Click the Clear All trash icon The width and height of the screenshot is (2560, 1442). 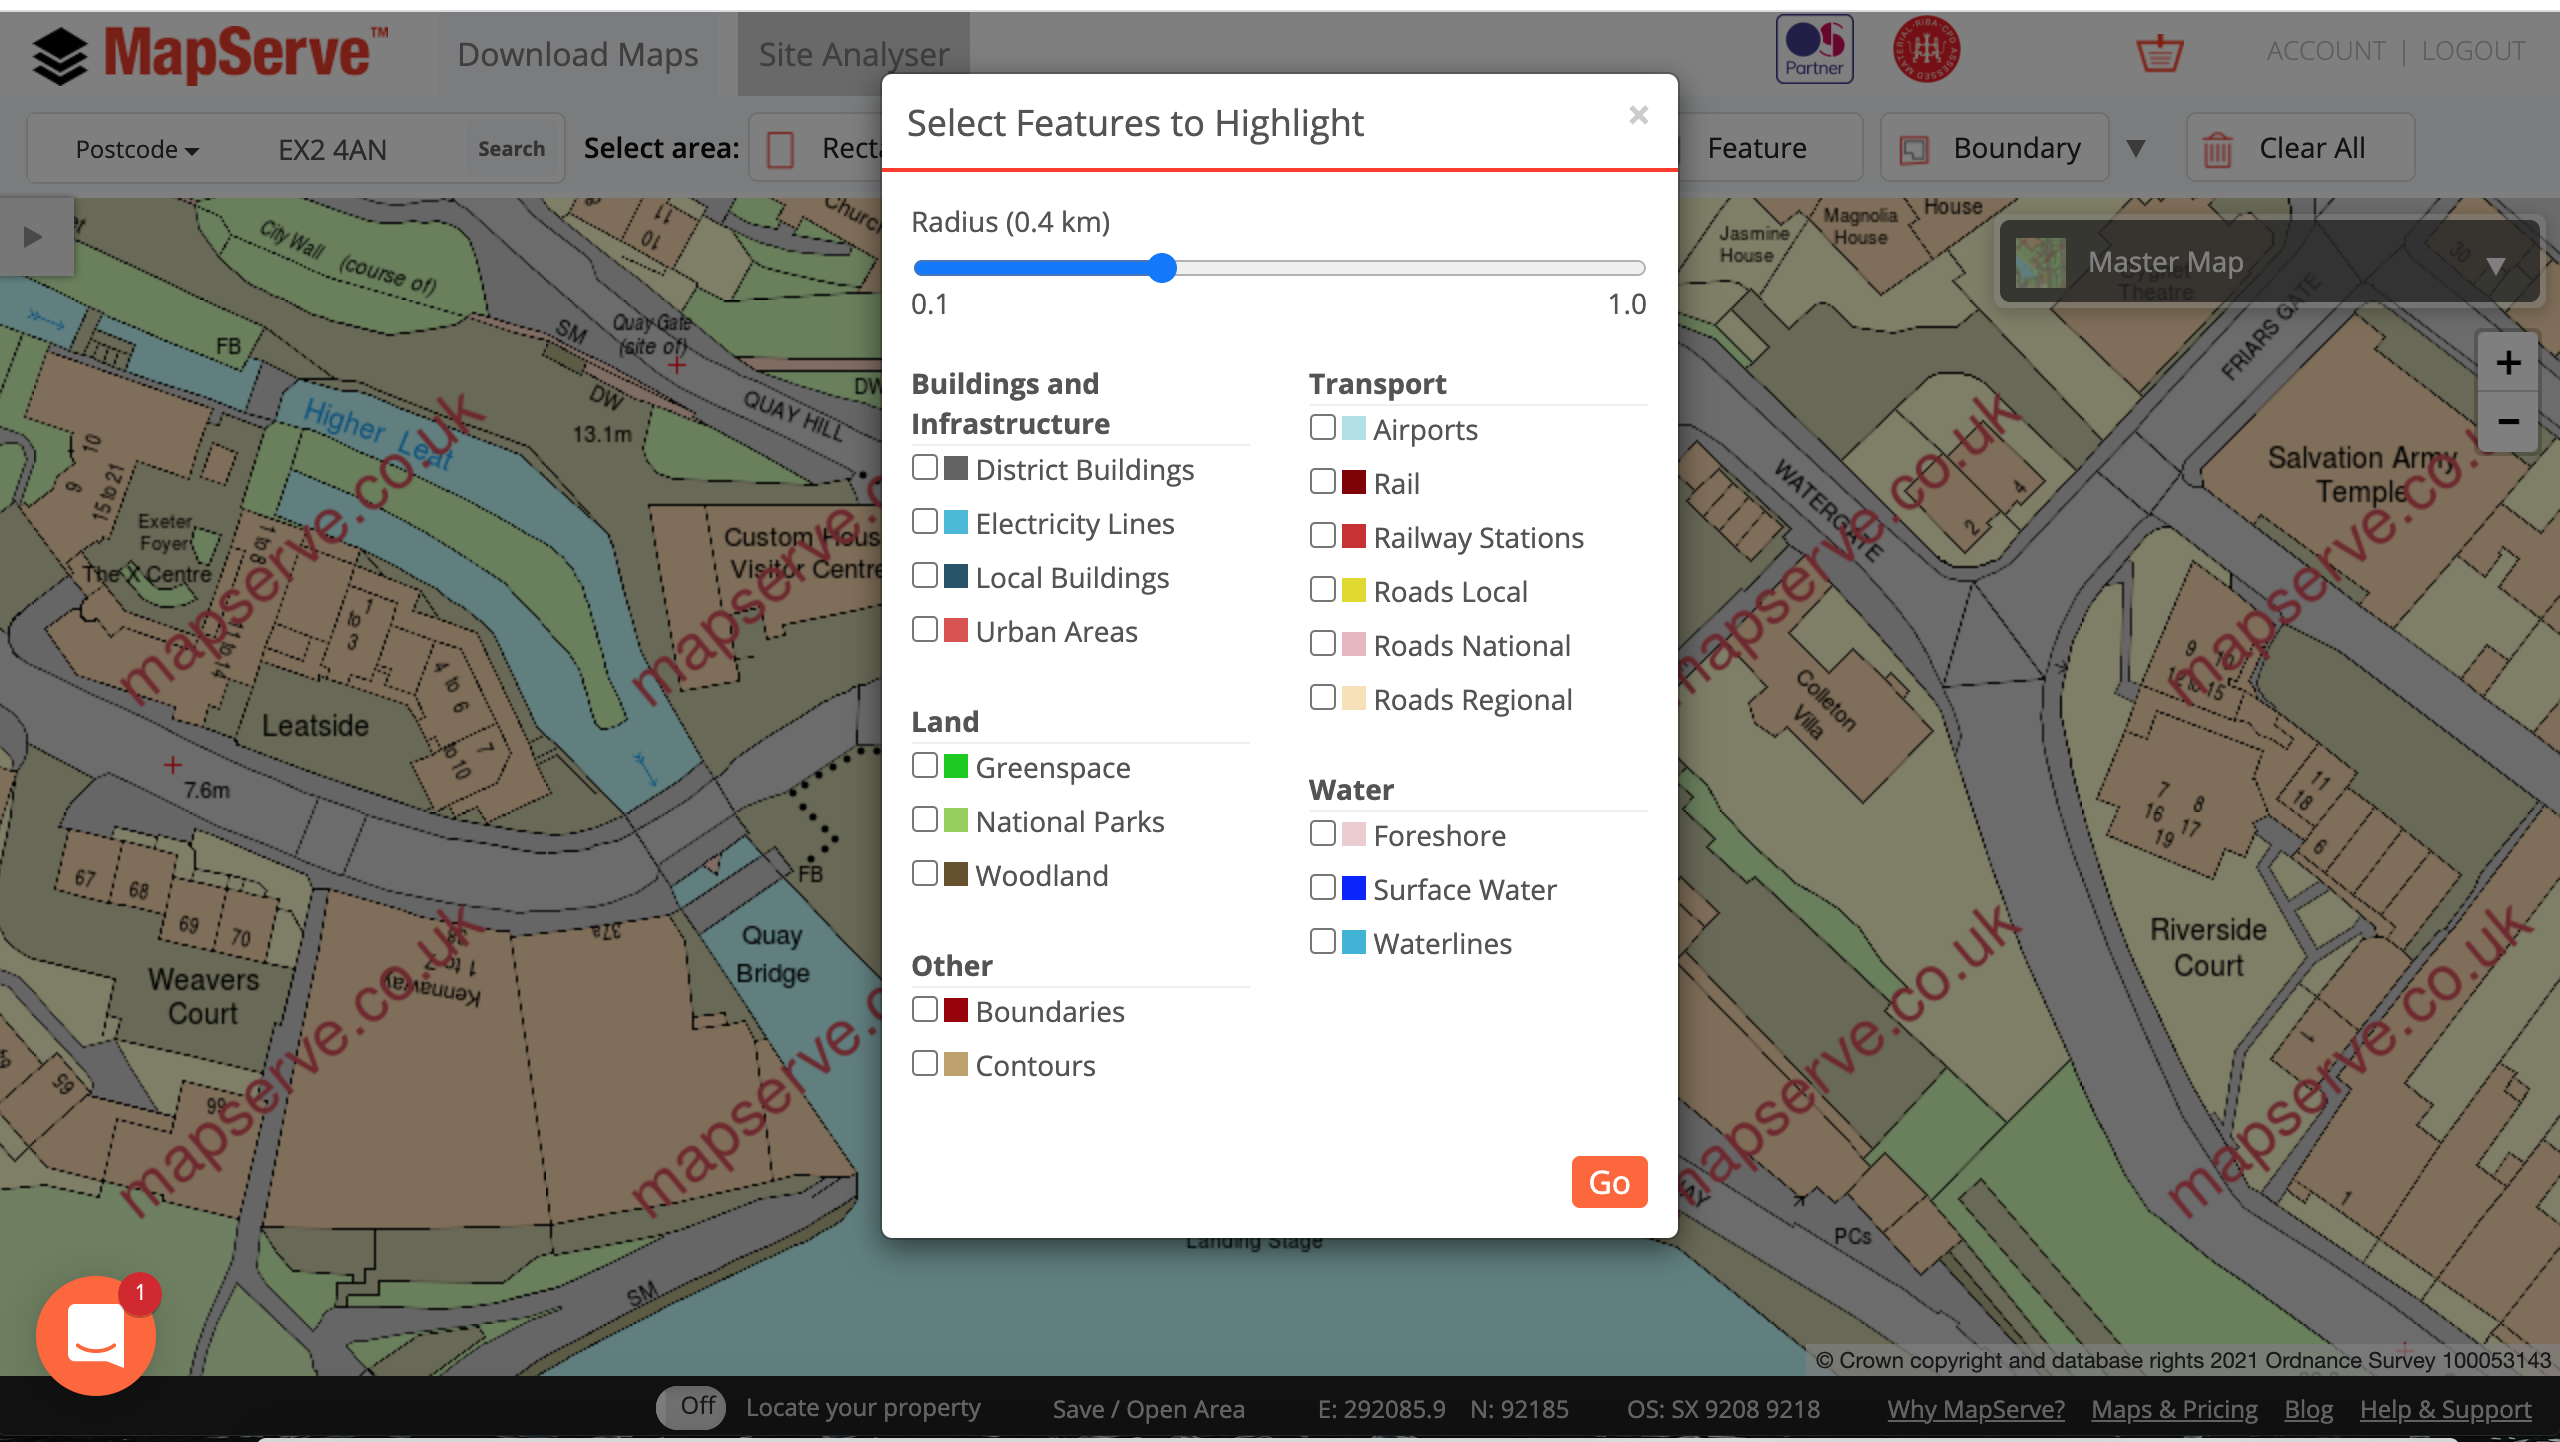tap(2217, 150)
